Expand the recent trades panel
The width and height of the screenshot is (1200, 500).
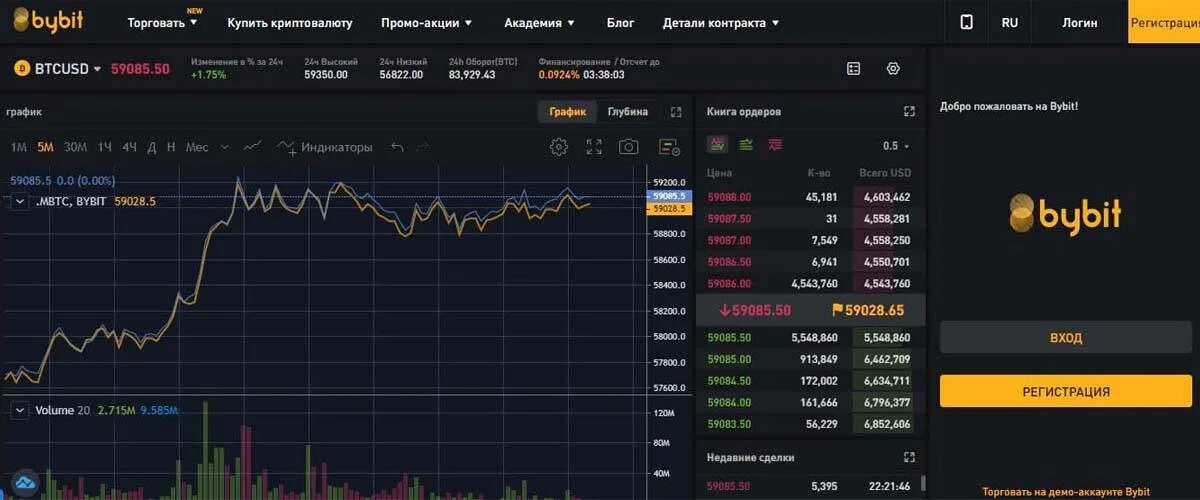pyautogui.click(x=909, y=457)
